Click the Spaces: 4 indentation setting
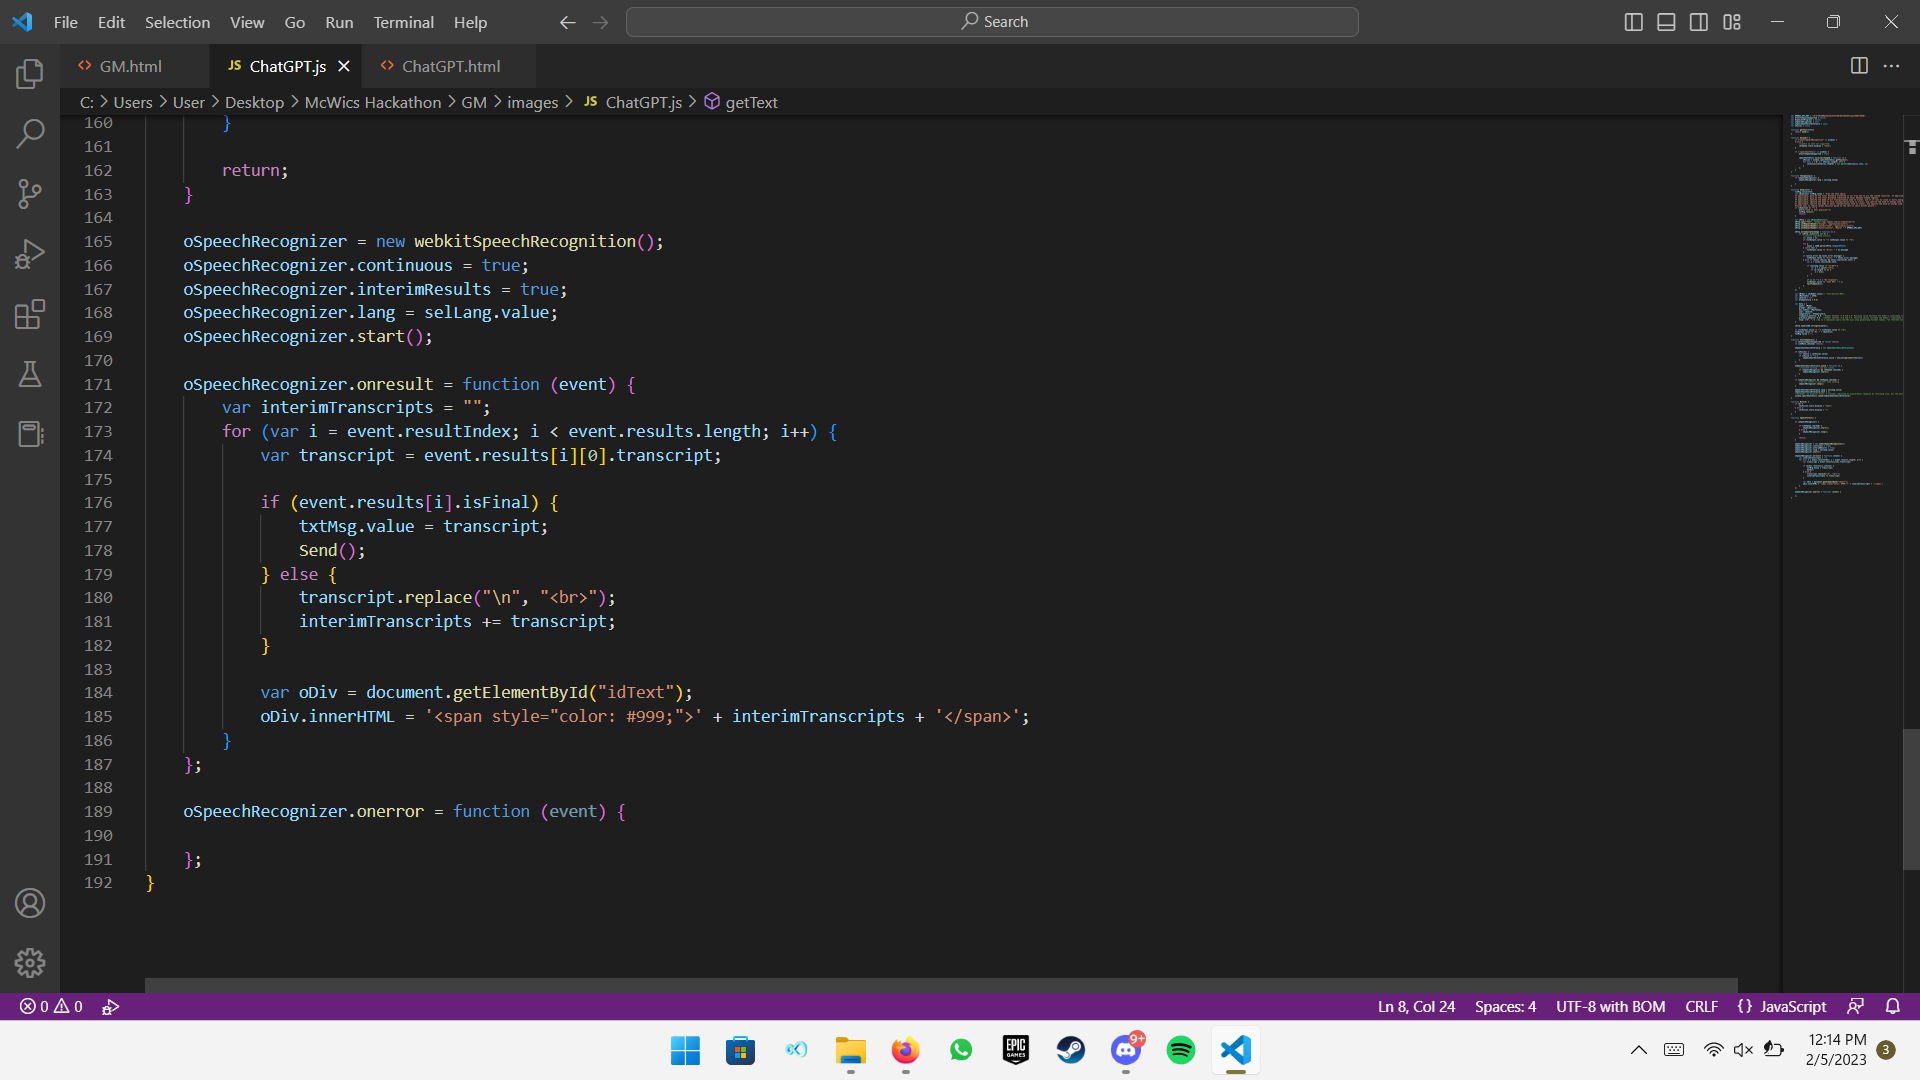Image resolution: width=1920 pixels, height=1080 pixels. coord(1505,1007)
